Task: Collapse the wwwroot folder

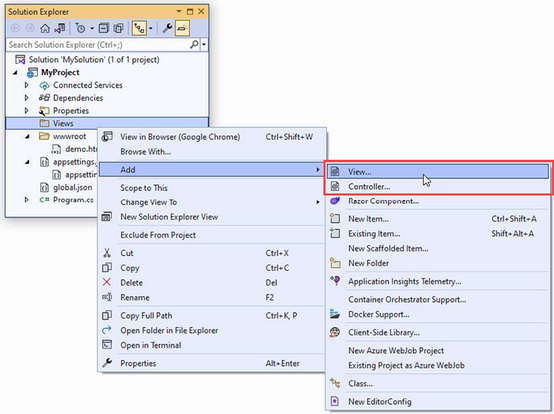Action: point(28,136)
